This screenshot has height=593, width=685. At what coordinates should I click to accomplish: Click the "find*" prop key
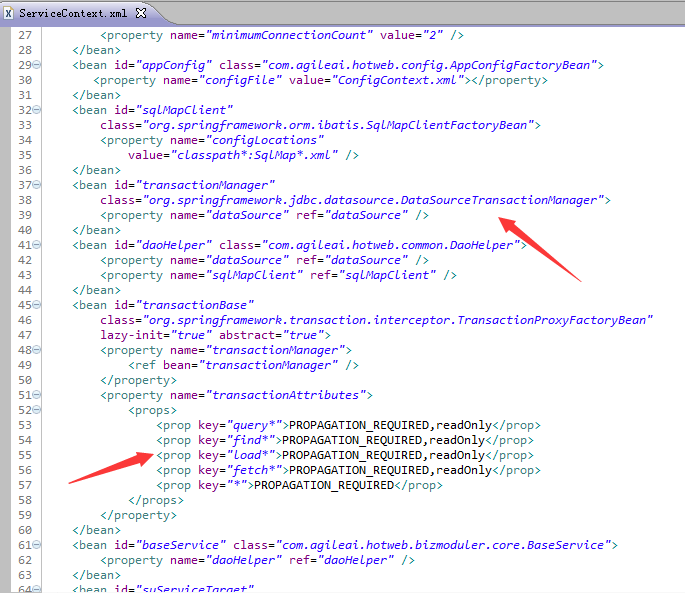point(251,440)
